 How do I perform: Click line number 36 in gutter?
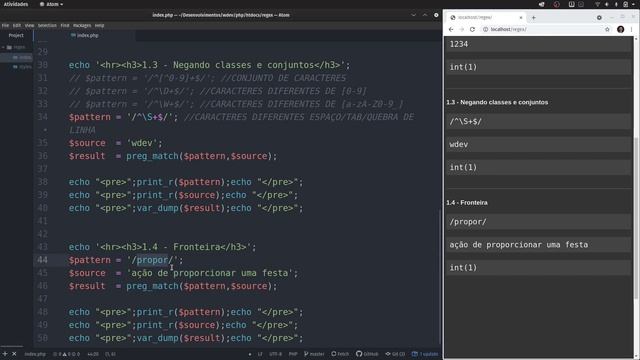point(42,156)
